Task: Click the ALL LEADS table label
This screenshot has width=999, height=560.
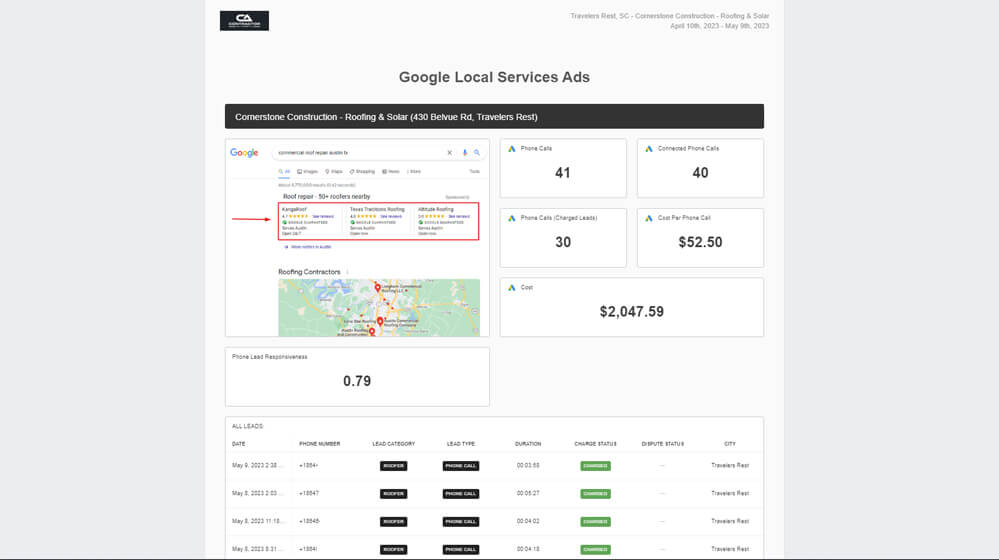Action: coord(248,426)
